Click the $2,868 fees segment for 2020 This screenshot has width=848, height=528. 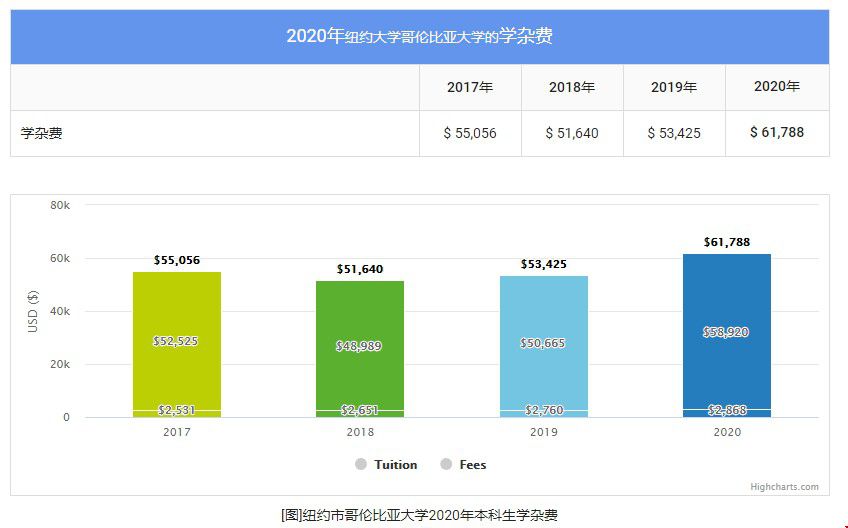727,413
